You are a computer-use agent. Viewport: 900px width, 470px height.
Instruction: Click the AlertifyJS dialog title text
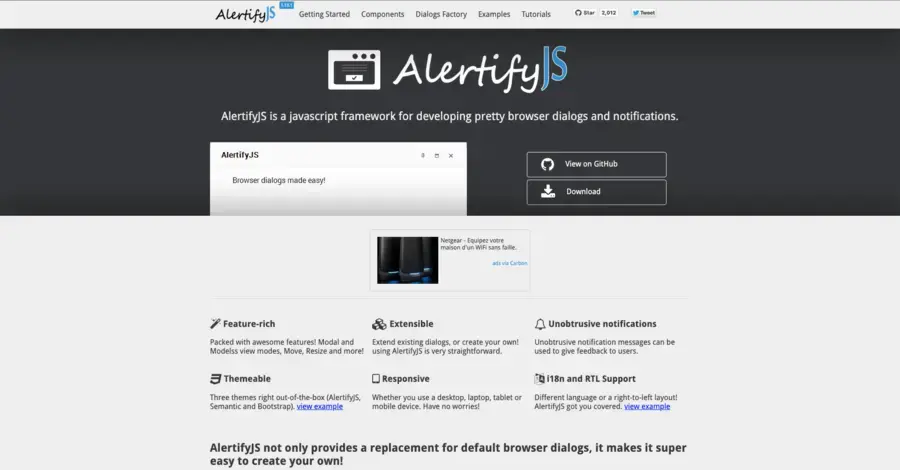click(x=240, y=155)
